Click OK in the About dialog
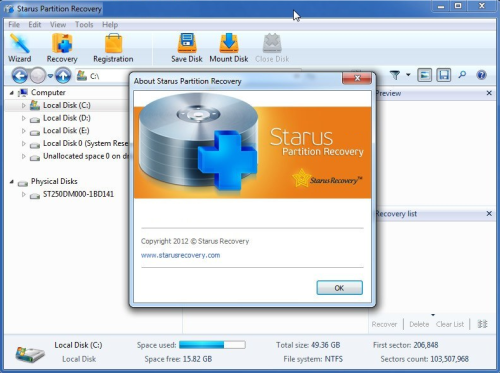The image size is (500, 373). [339, 288]
